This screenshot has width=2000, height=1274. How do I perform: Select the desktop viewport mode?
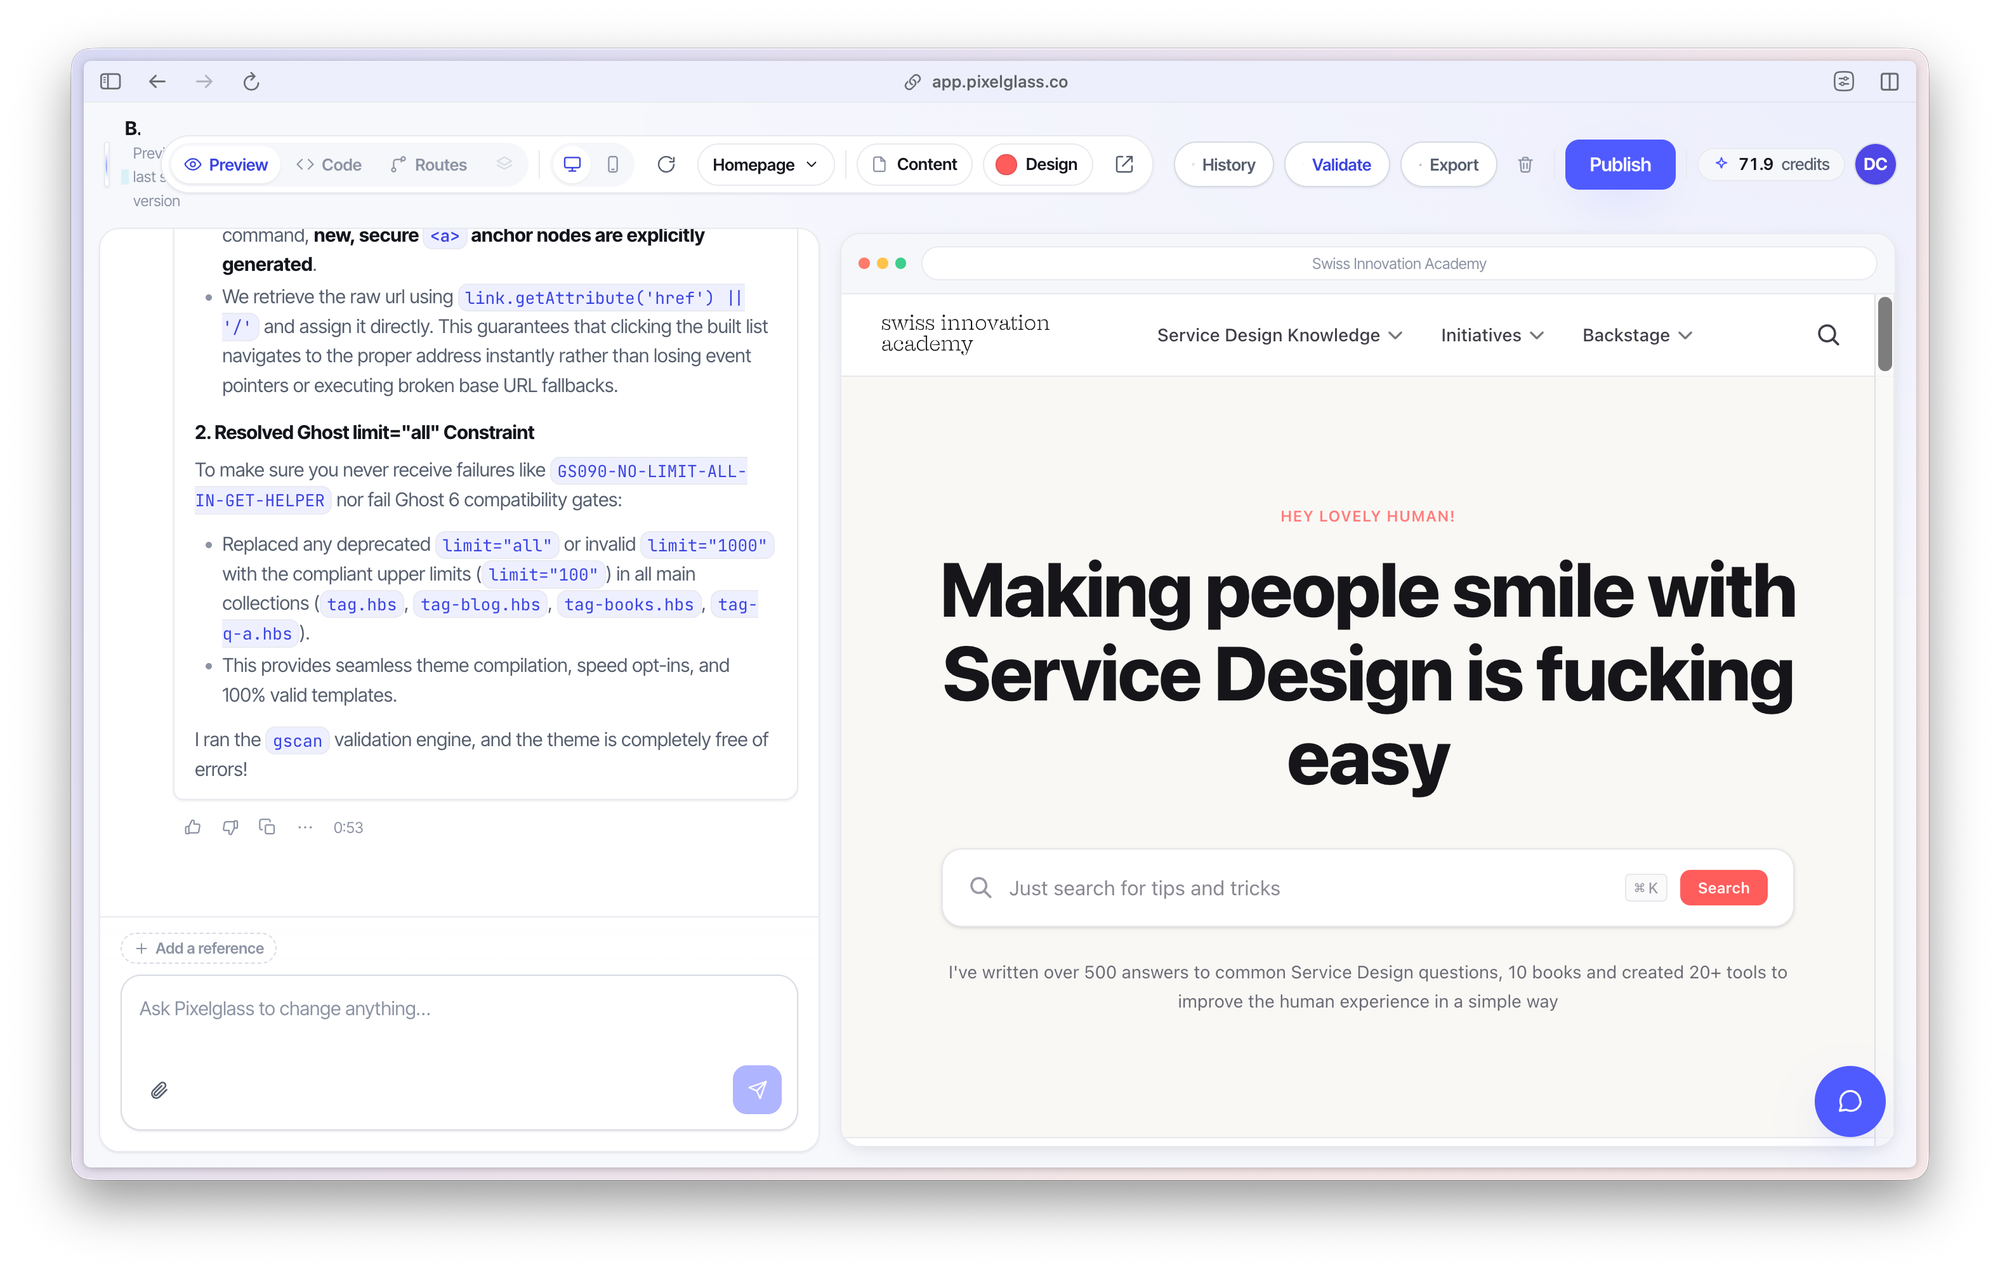pos(572,164)
